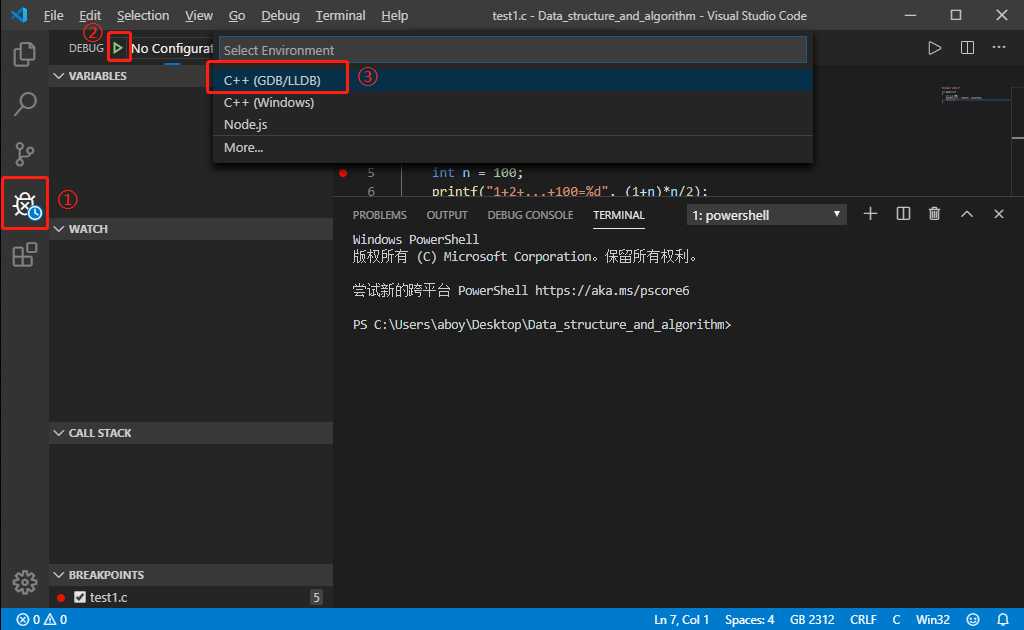Open the Help menu
The height and width of the screenshot is (630, 1024).
394,15
